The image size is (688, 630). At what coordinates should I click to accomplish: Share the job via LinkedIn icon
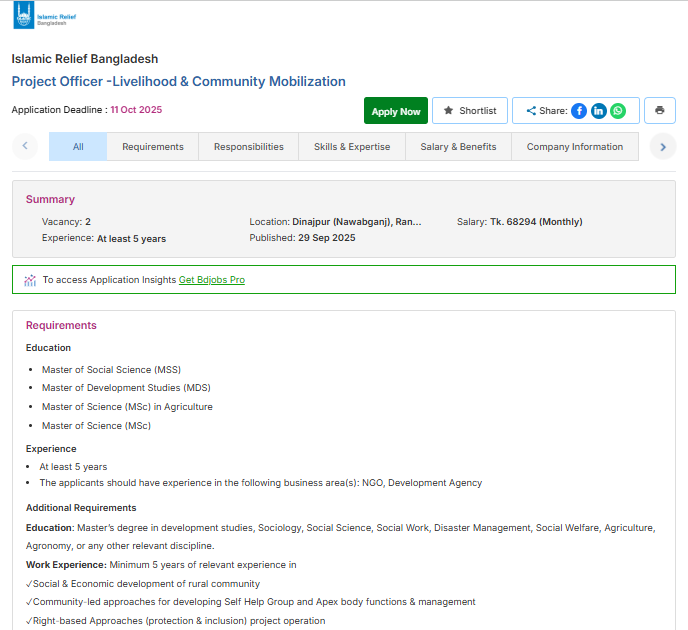(x=598, y=111)
